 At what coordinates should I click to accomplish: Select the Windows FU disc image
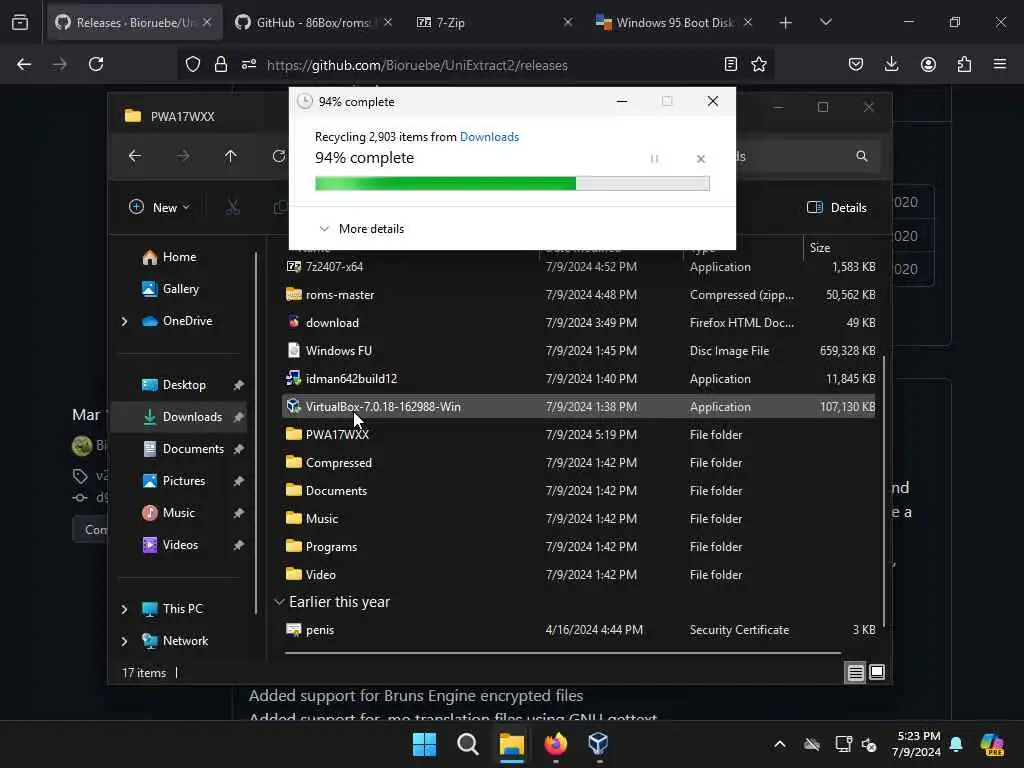tap(579, 351)
